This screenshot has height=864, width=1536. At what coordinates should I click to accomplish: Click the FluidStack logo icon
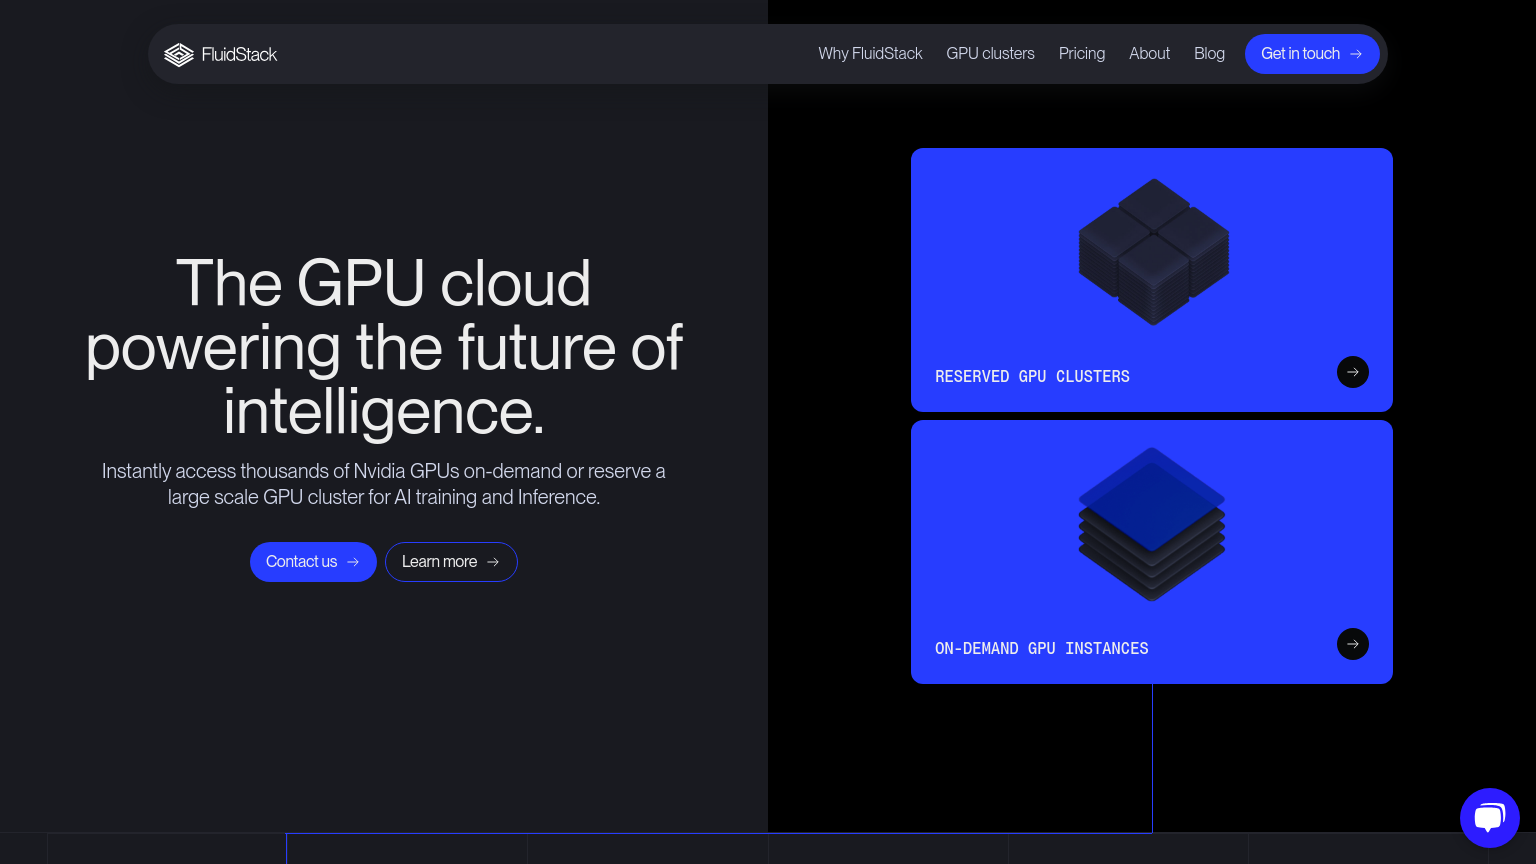pos(179,54)
